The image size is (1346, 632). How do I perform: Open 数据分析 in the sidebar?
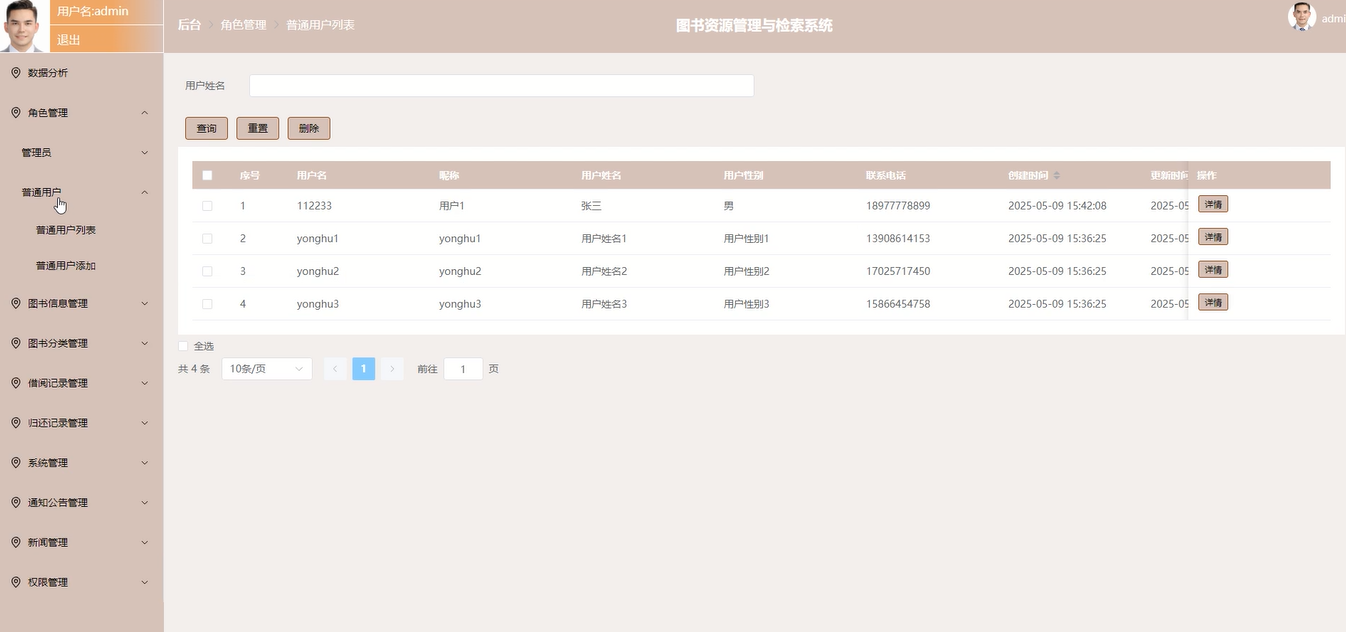tap(48, 73)
